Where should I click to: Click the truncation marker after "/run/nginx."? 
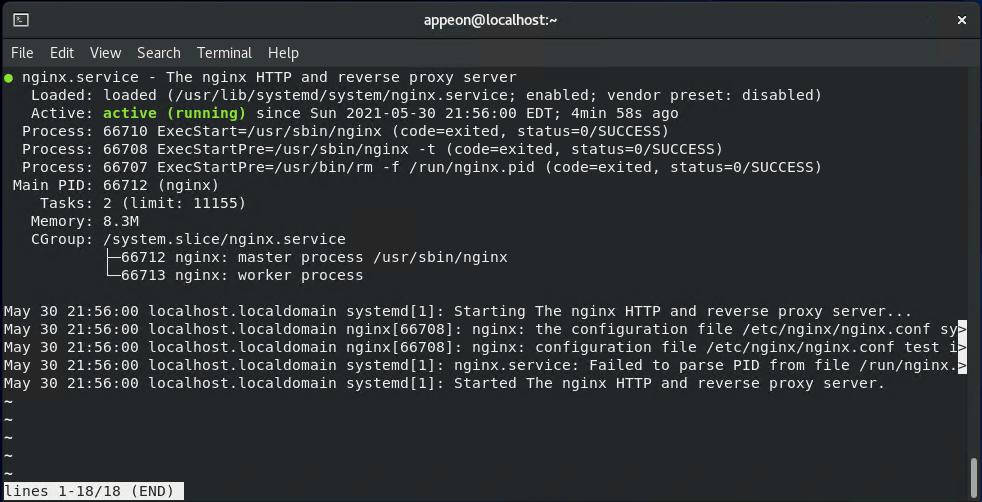coord(963,366)
